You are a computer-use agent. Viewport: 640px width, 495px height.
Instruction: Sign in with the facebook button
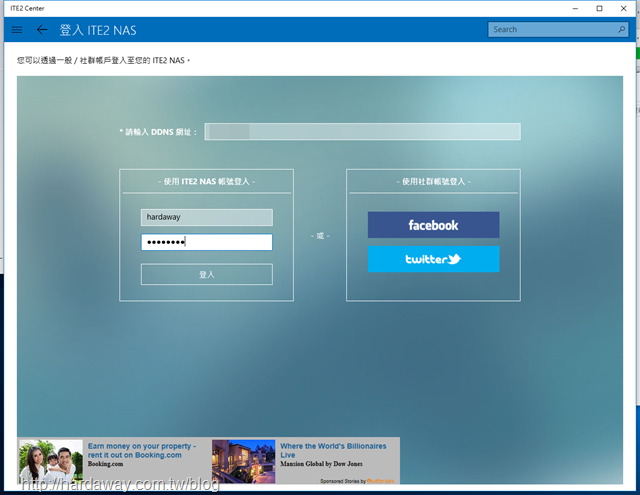[x=433, y=225]
